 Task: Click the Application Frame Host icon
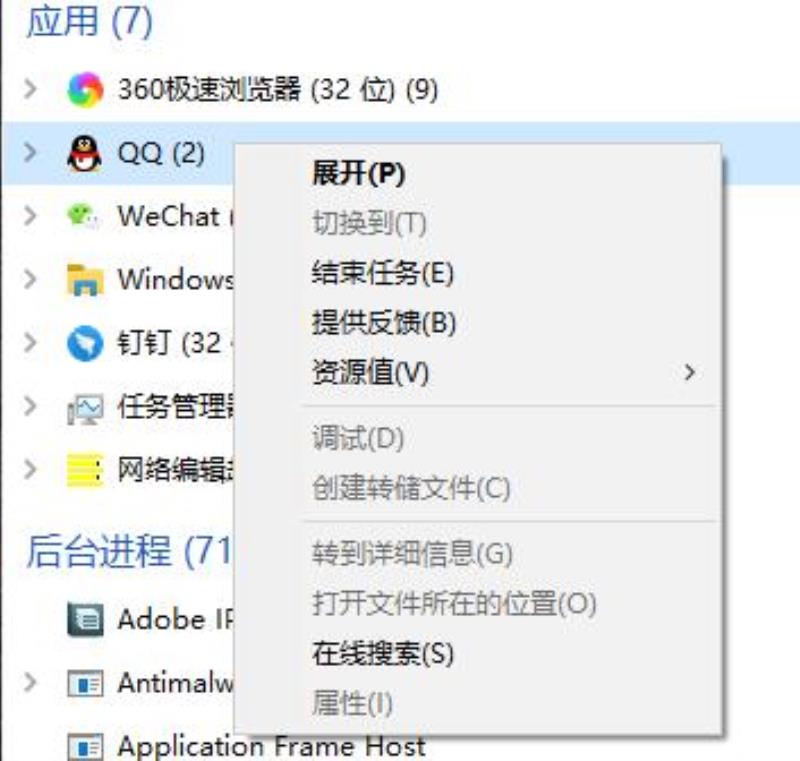[x=85, y=747]
